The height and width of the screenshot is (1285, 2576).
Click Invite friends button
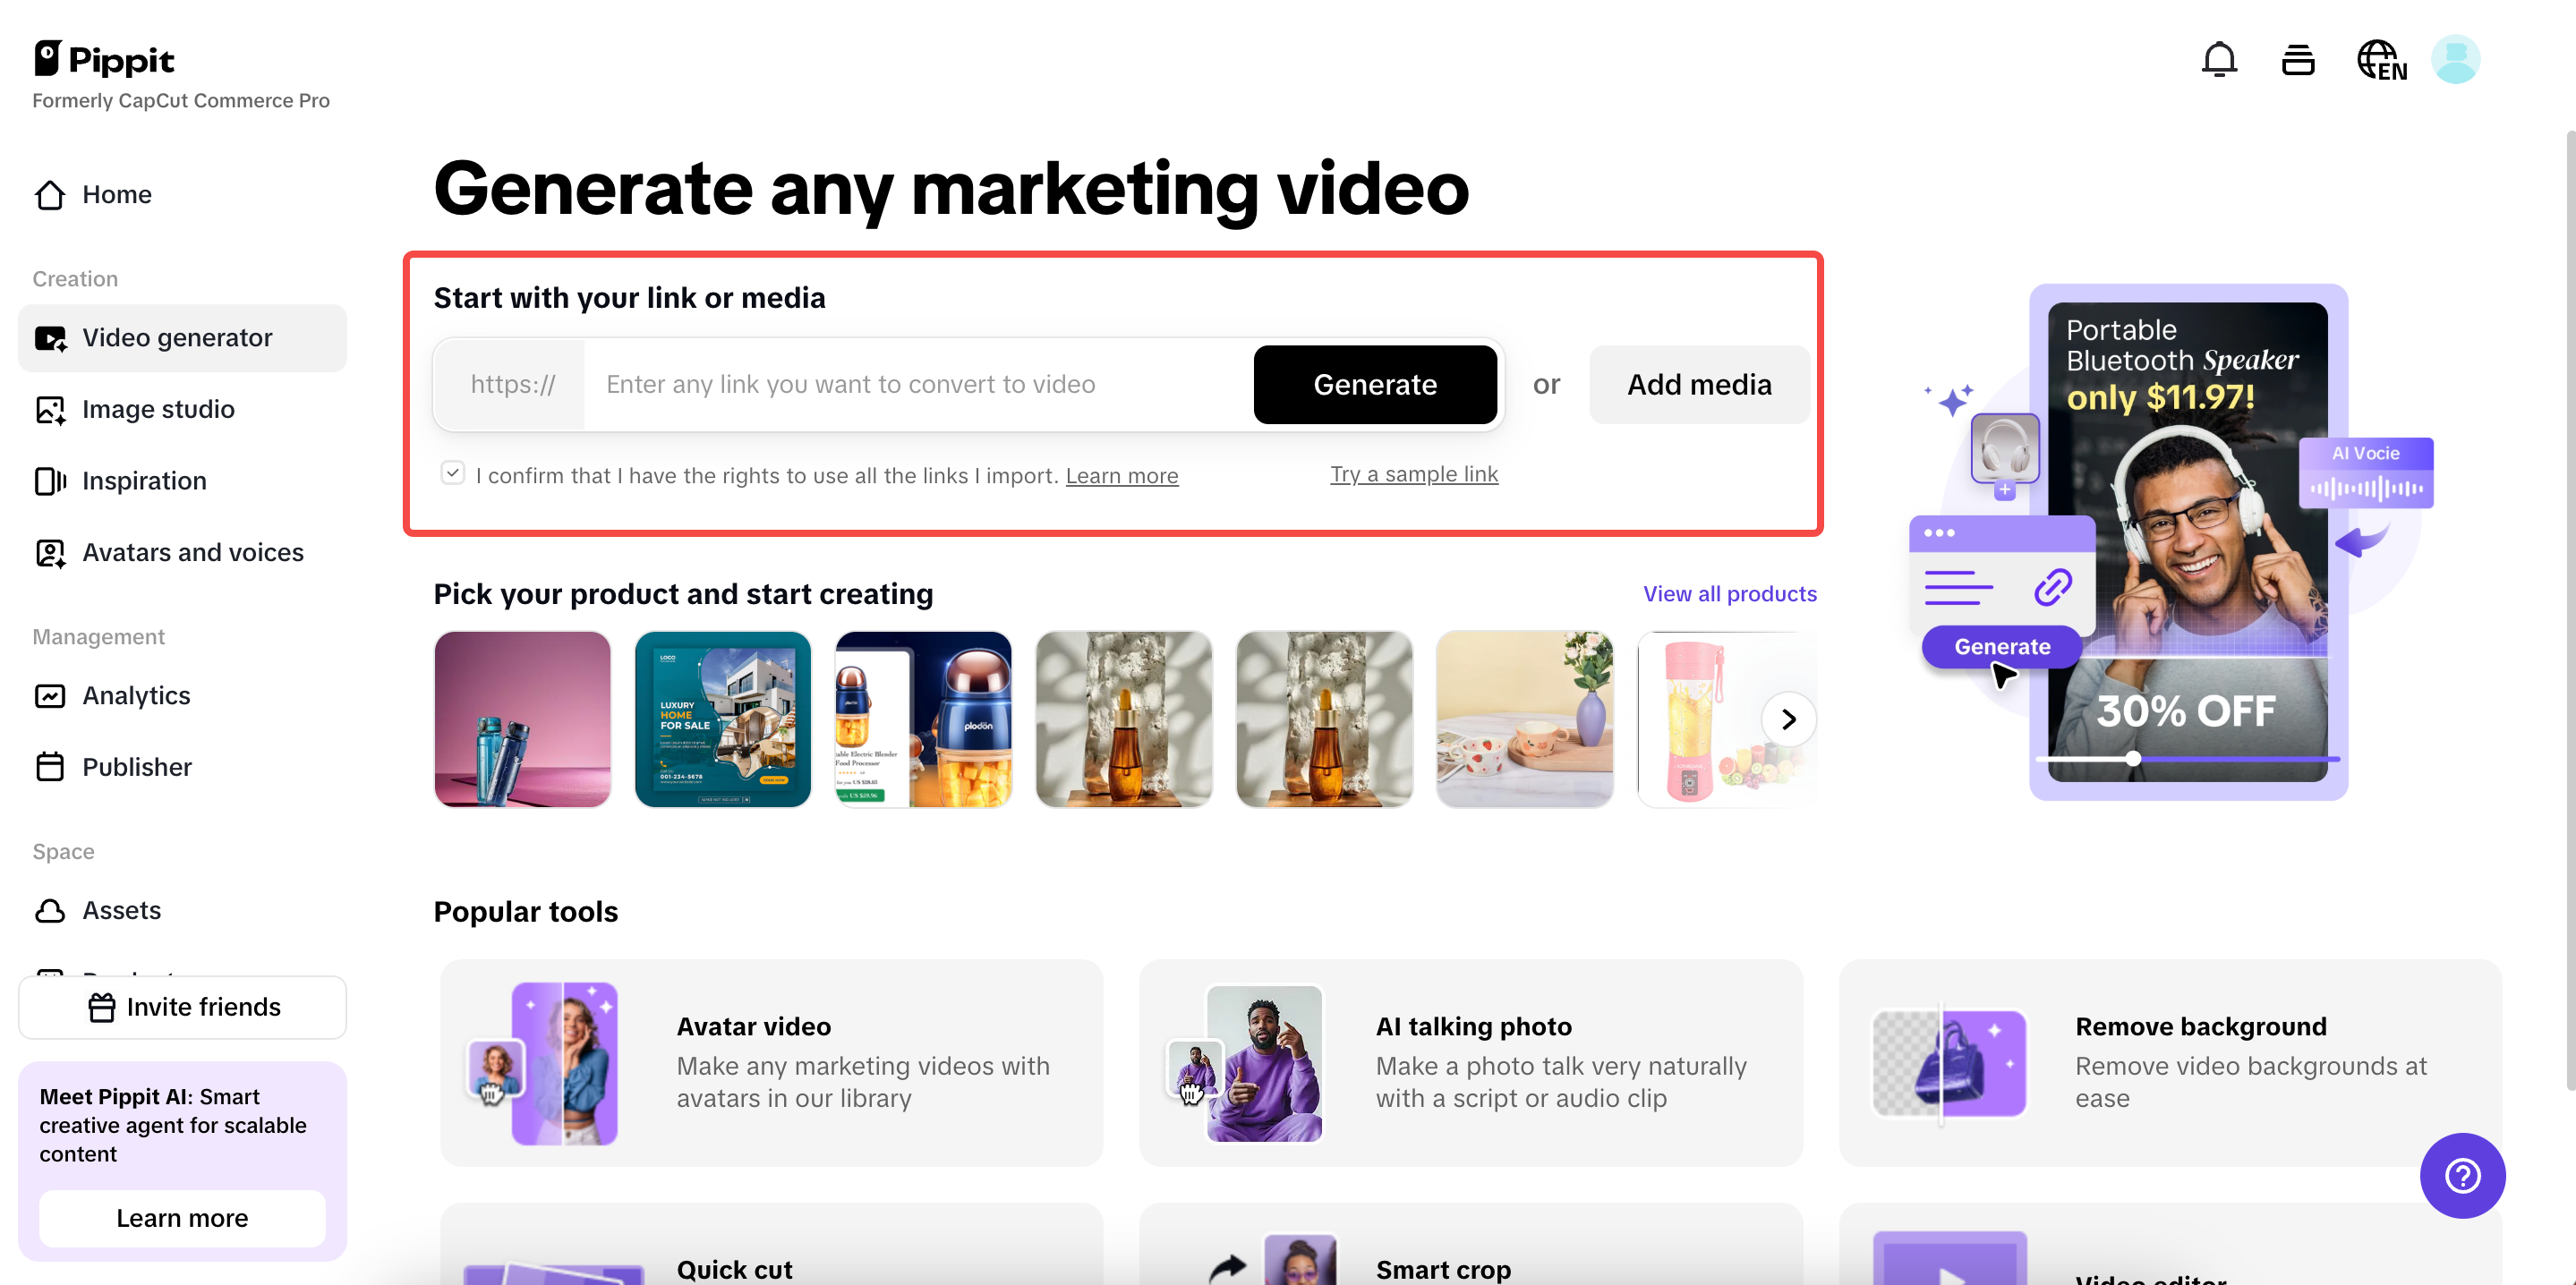click(x=182, y=1007)
